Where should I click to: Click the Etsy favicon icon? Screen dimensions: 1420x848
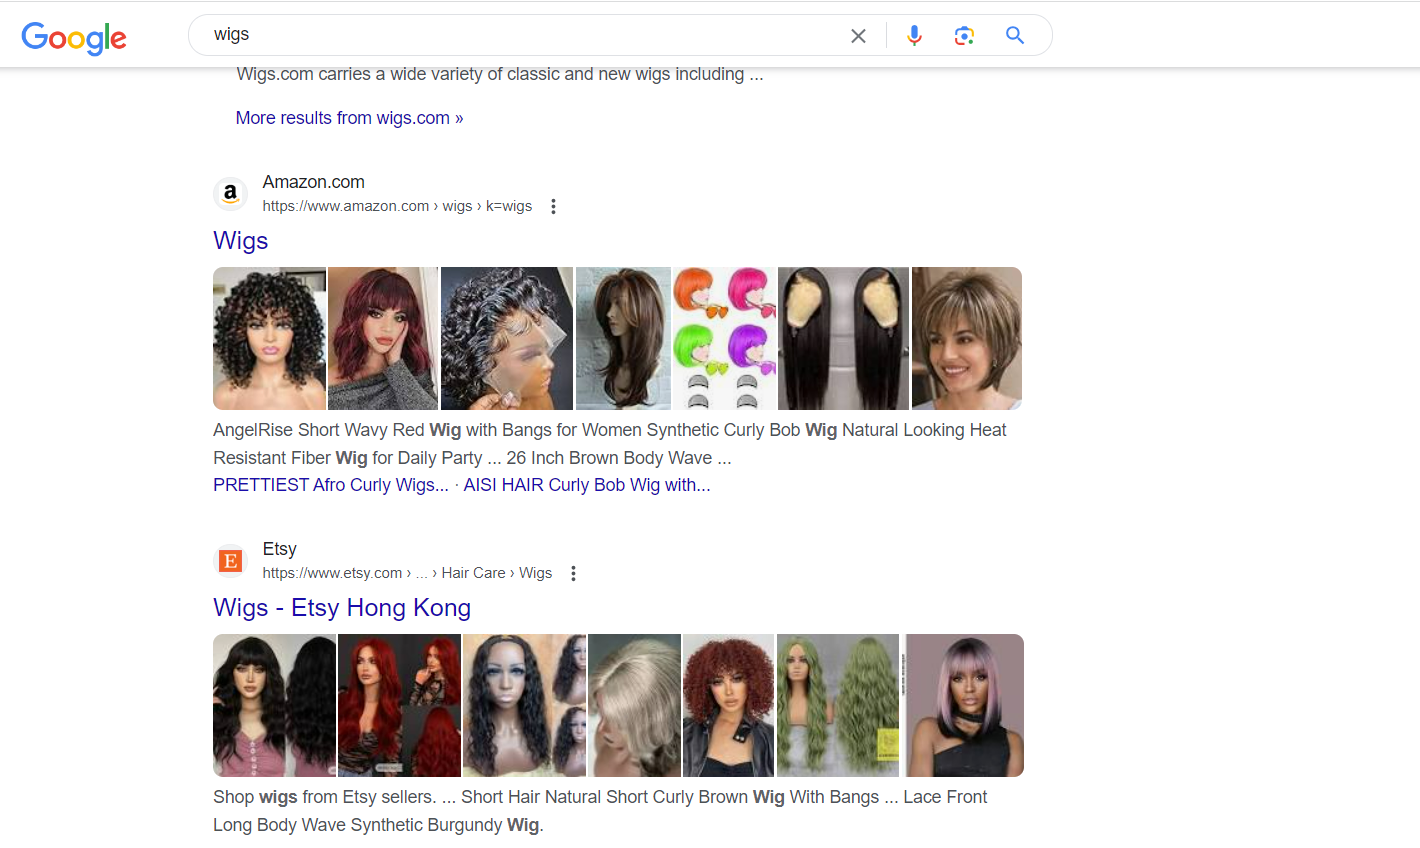pyautogui.click(x=230, y=561)
